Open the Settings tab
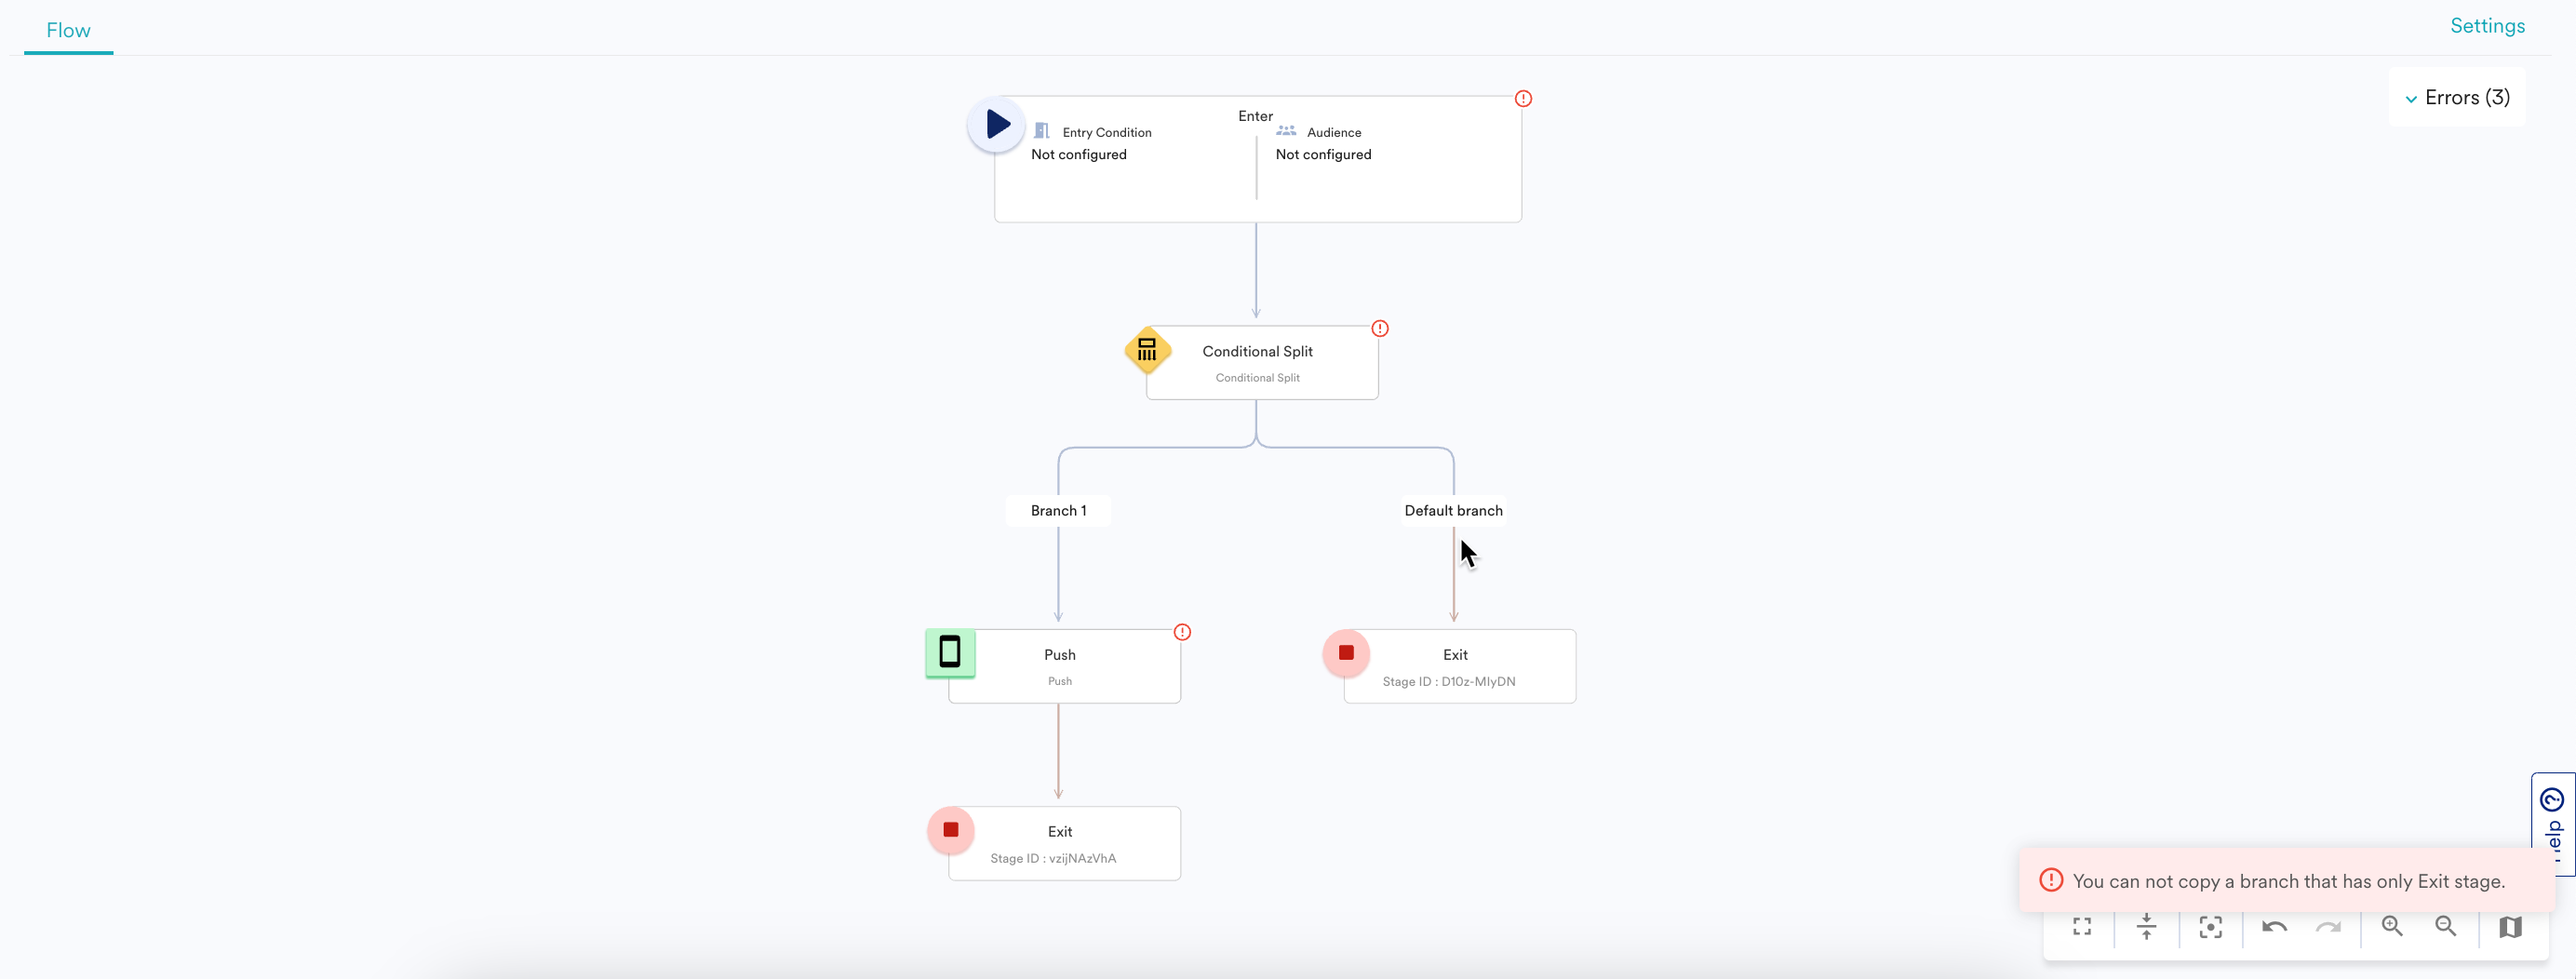2576x979 pixels. tap(2487, 26)
